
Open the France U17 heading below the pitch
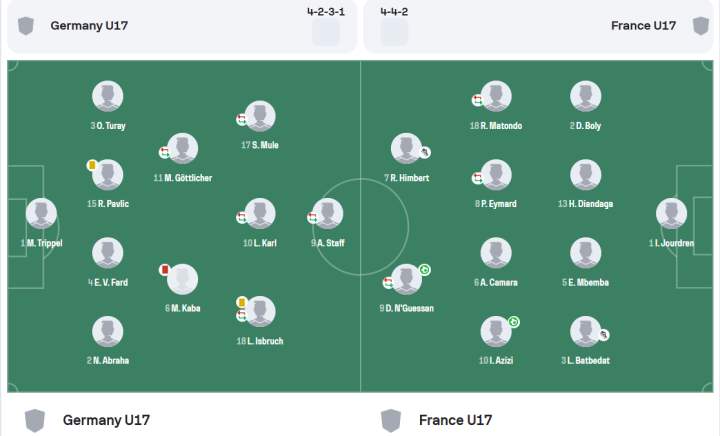pos(455,420)
